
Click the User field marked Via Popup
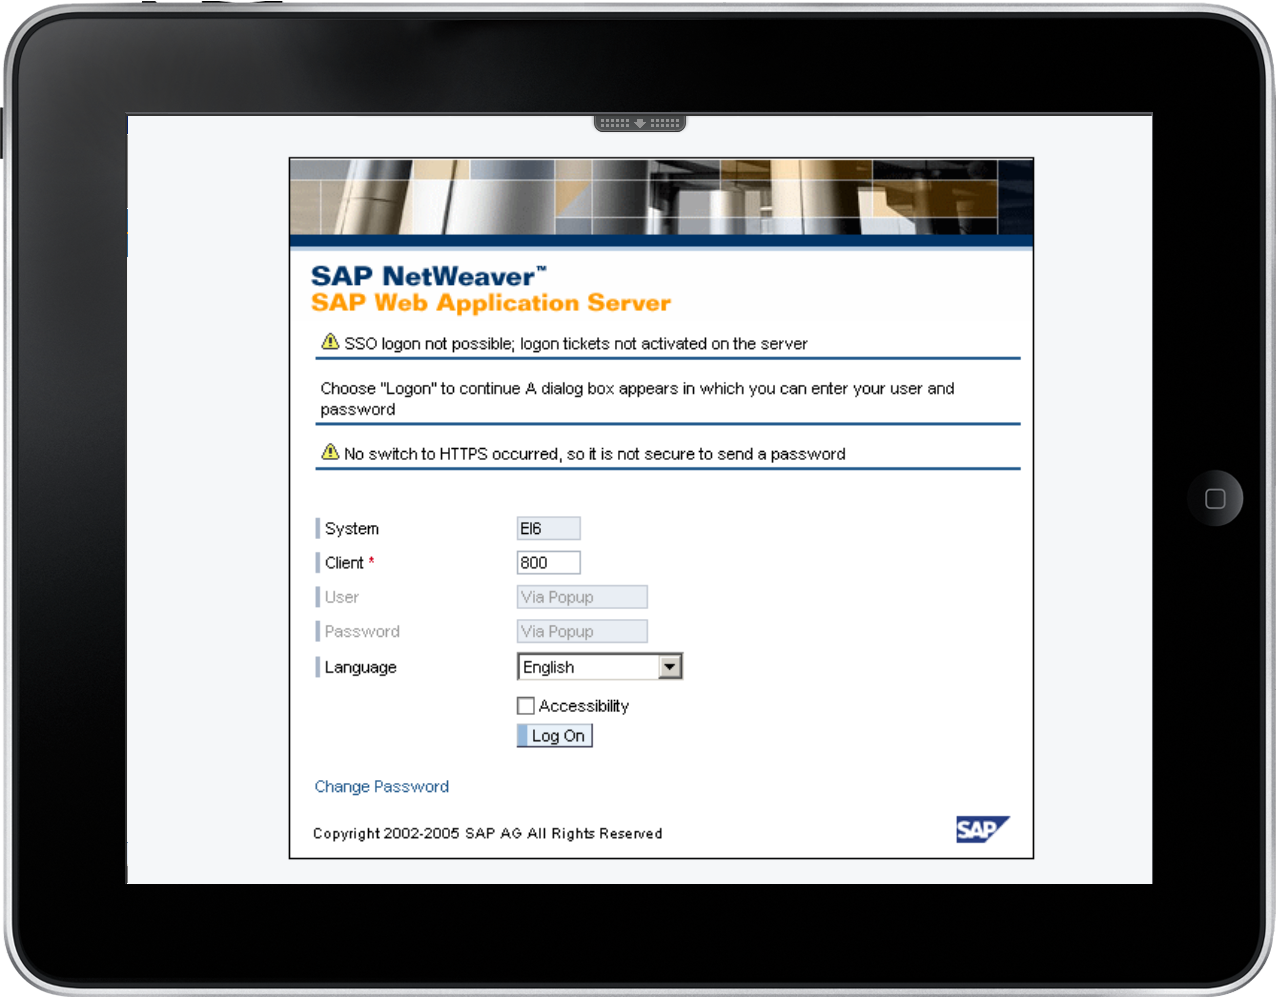[582, 597]
